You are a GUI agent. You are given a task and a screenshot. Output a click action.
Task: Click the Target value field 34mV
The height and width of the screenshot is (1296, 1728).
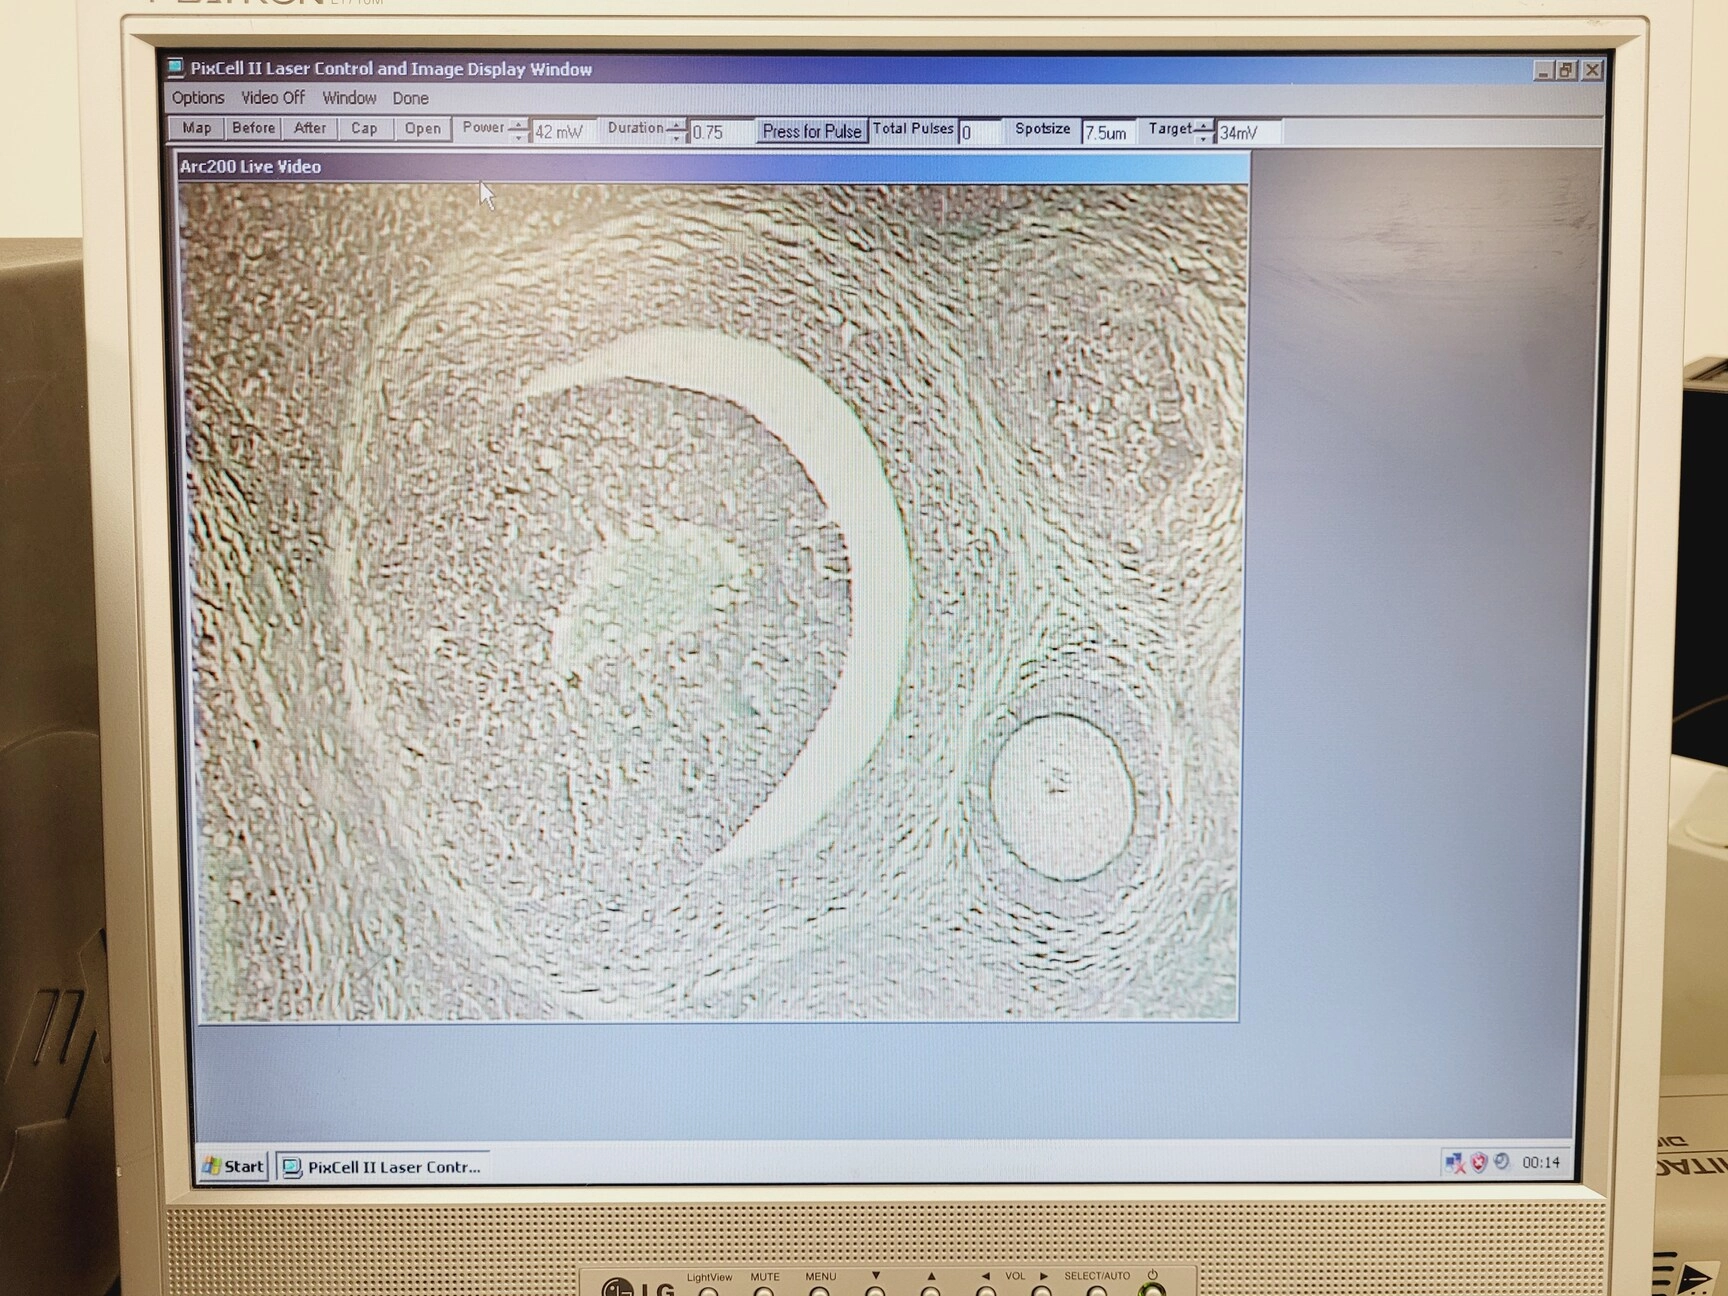1248,132
